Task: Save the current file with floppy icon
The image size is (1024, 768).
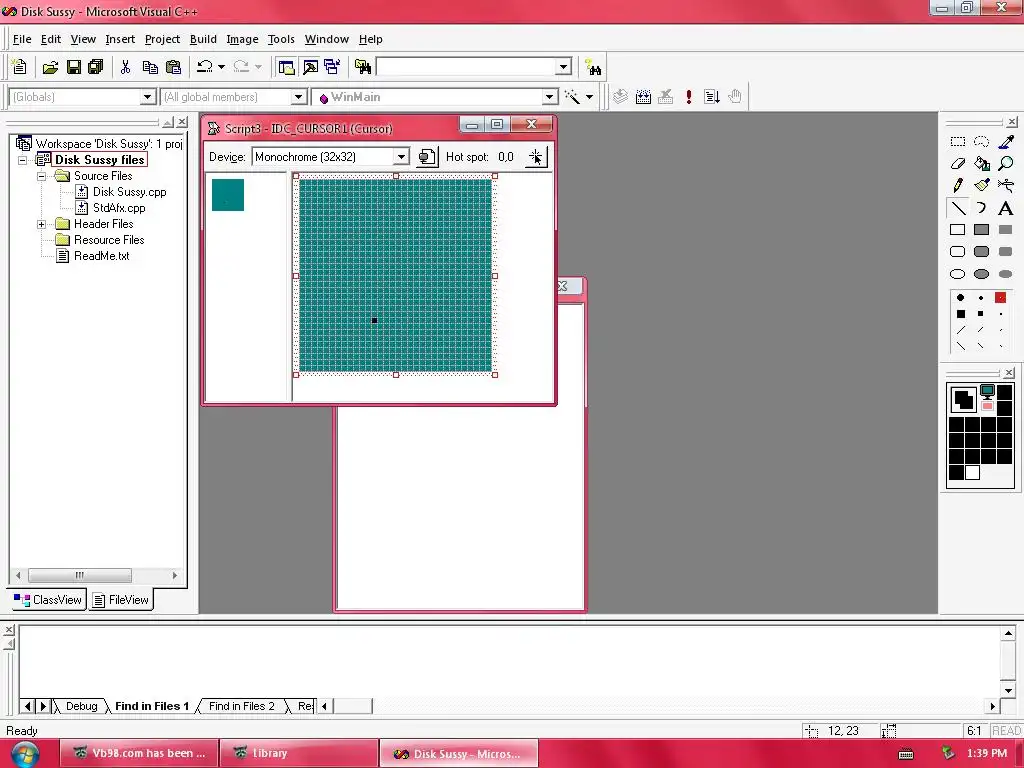Action: click(74, 67)
